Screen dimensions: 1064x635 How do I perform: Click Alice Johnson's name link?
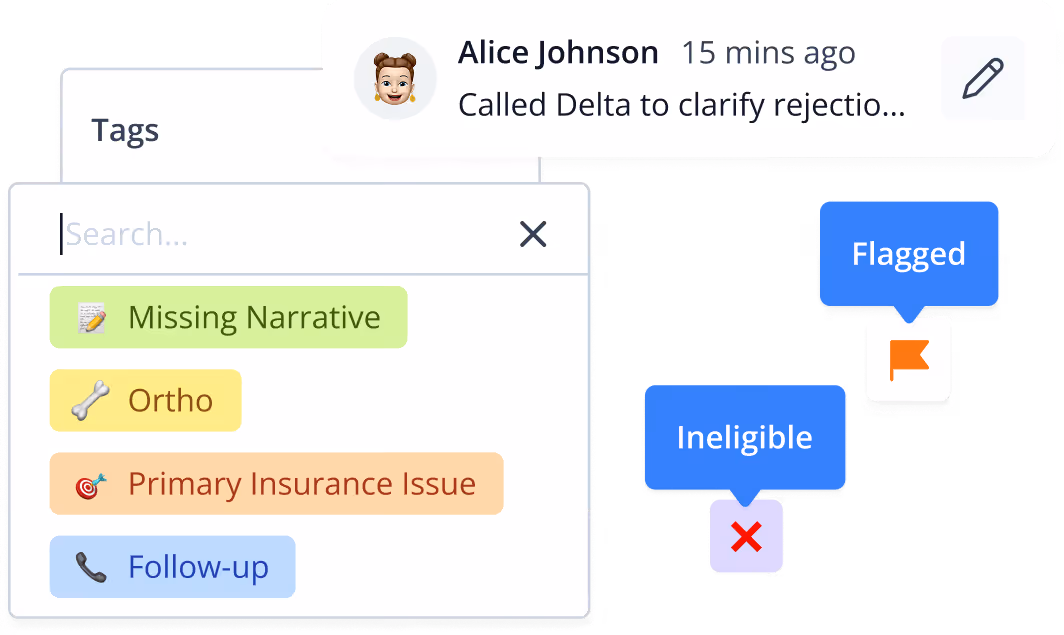(x=558, y=52)
